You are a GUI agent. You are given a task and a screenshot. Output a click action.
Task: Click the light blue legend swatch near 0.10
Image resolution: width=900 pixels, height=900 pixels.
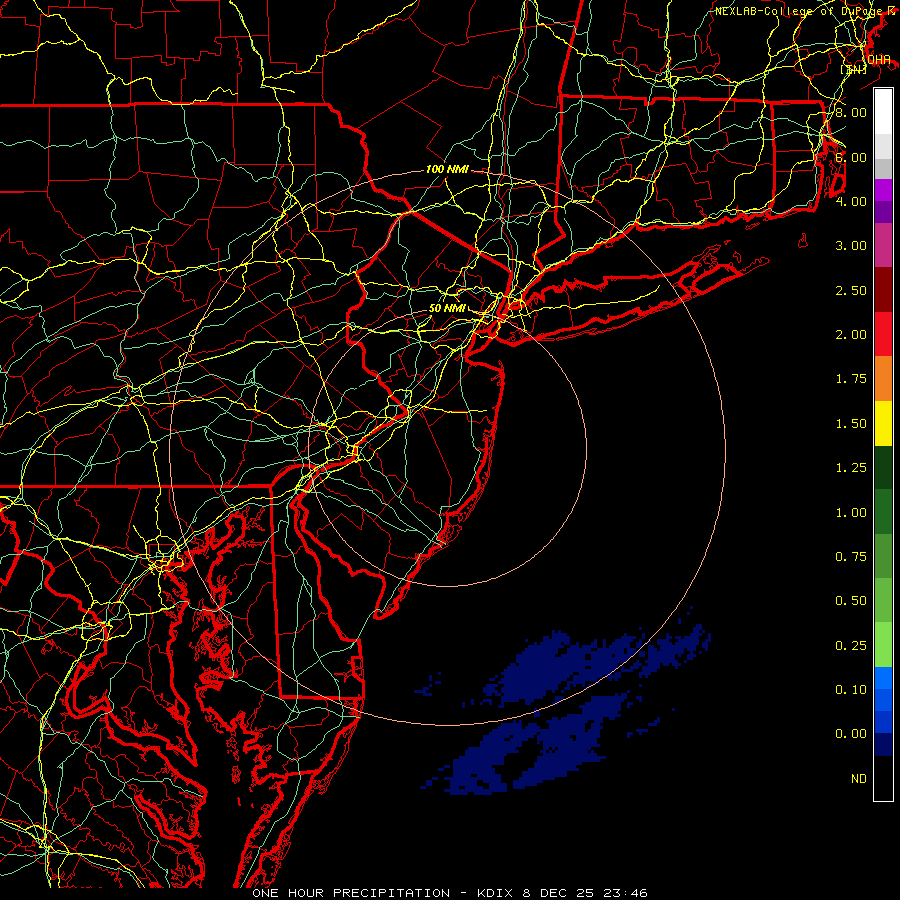click(883, 678)
